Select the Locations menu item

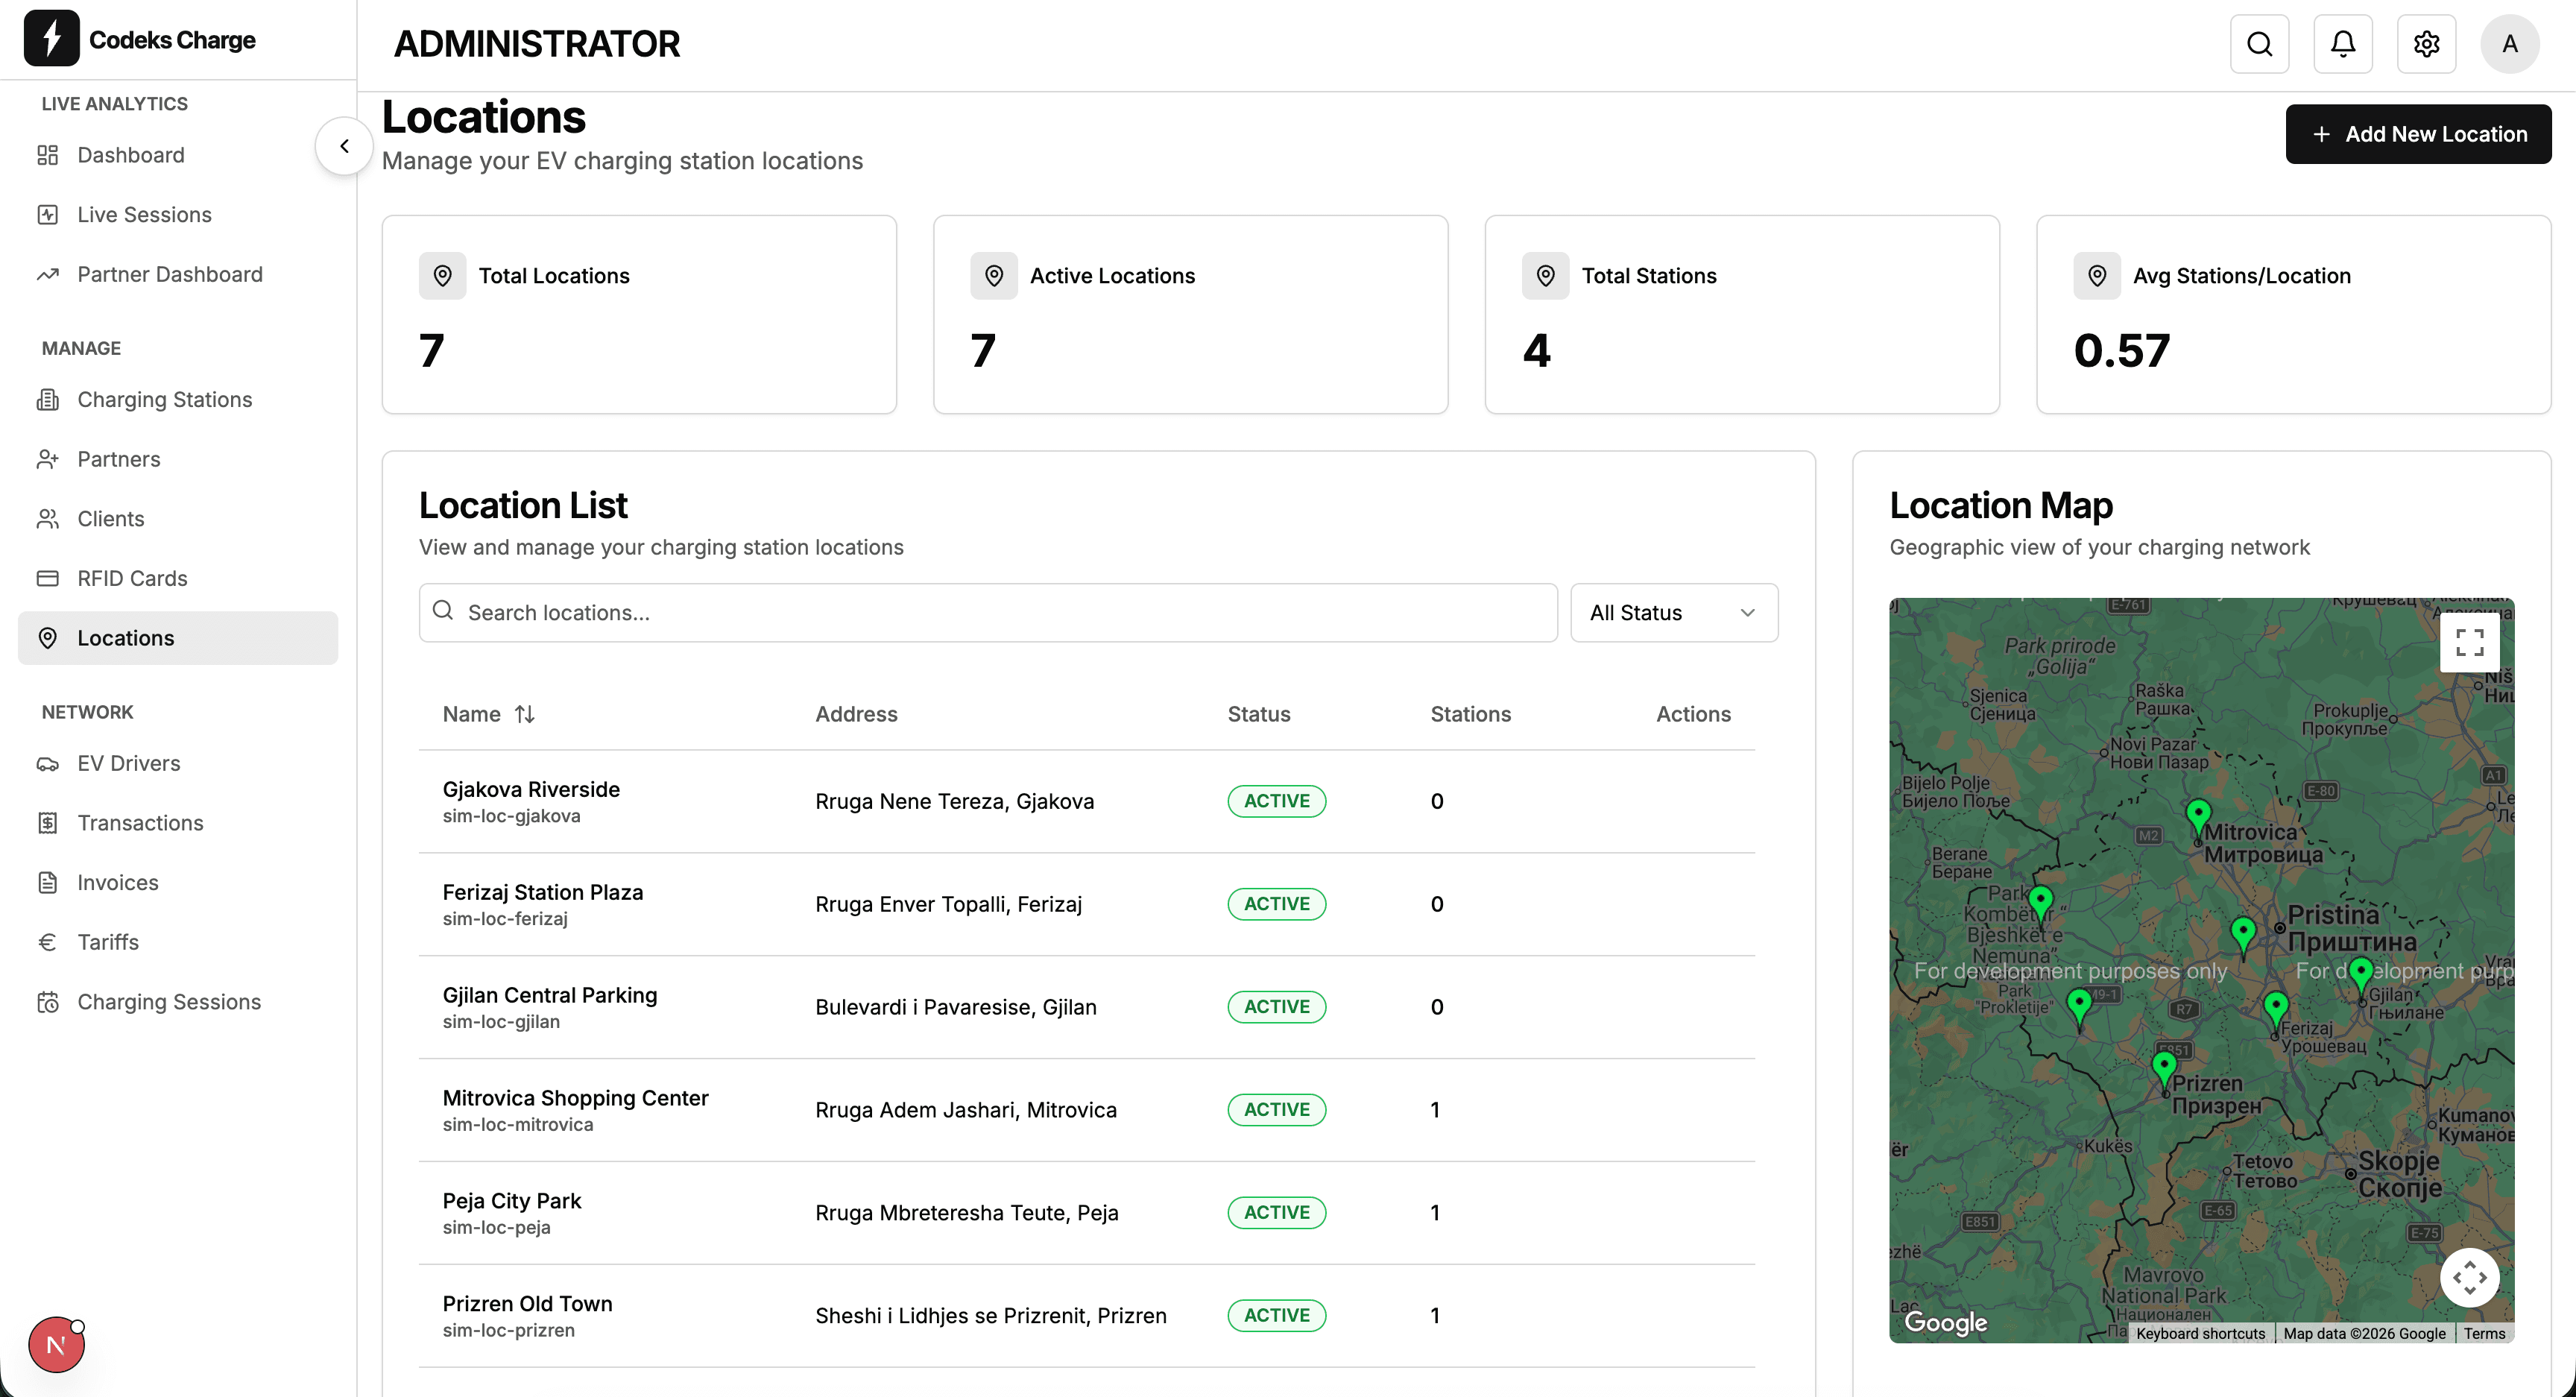point(125,638)
